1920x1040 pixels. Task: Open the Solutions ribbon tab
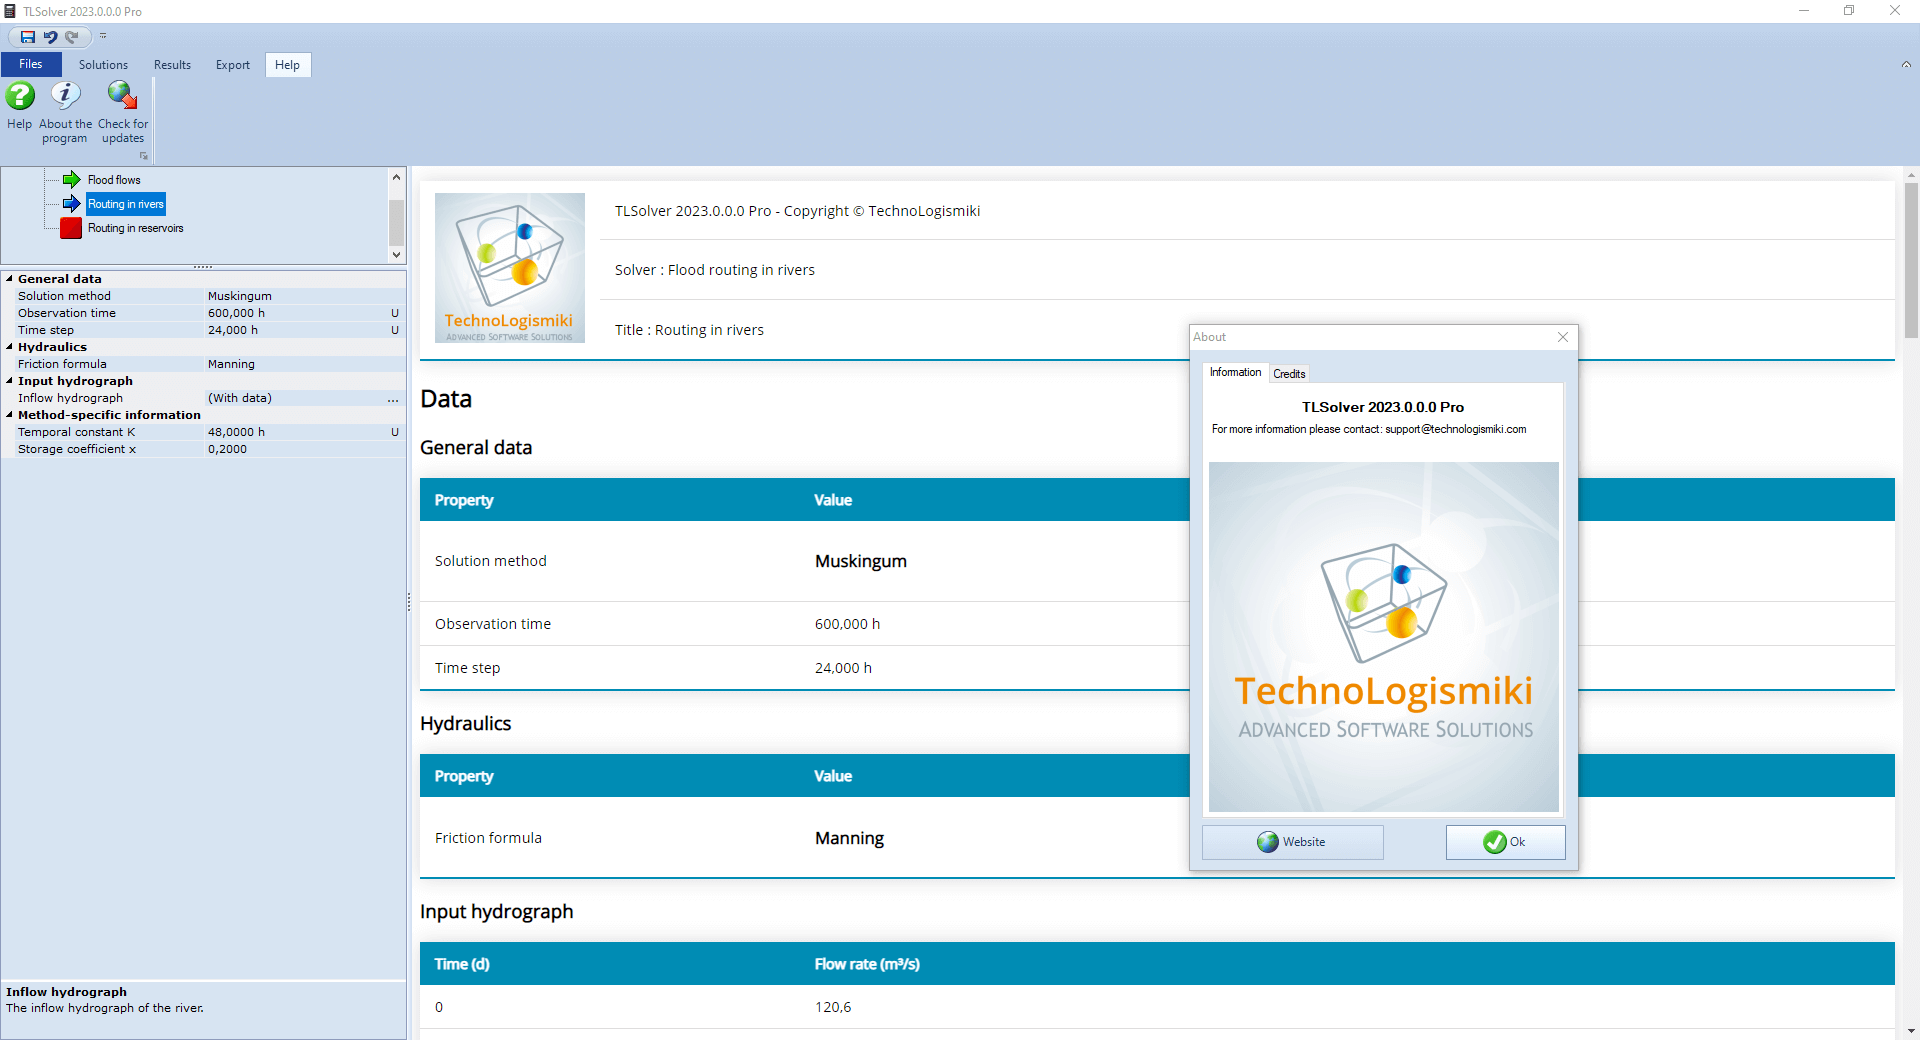pos(103,65)
